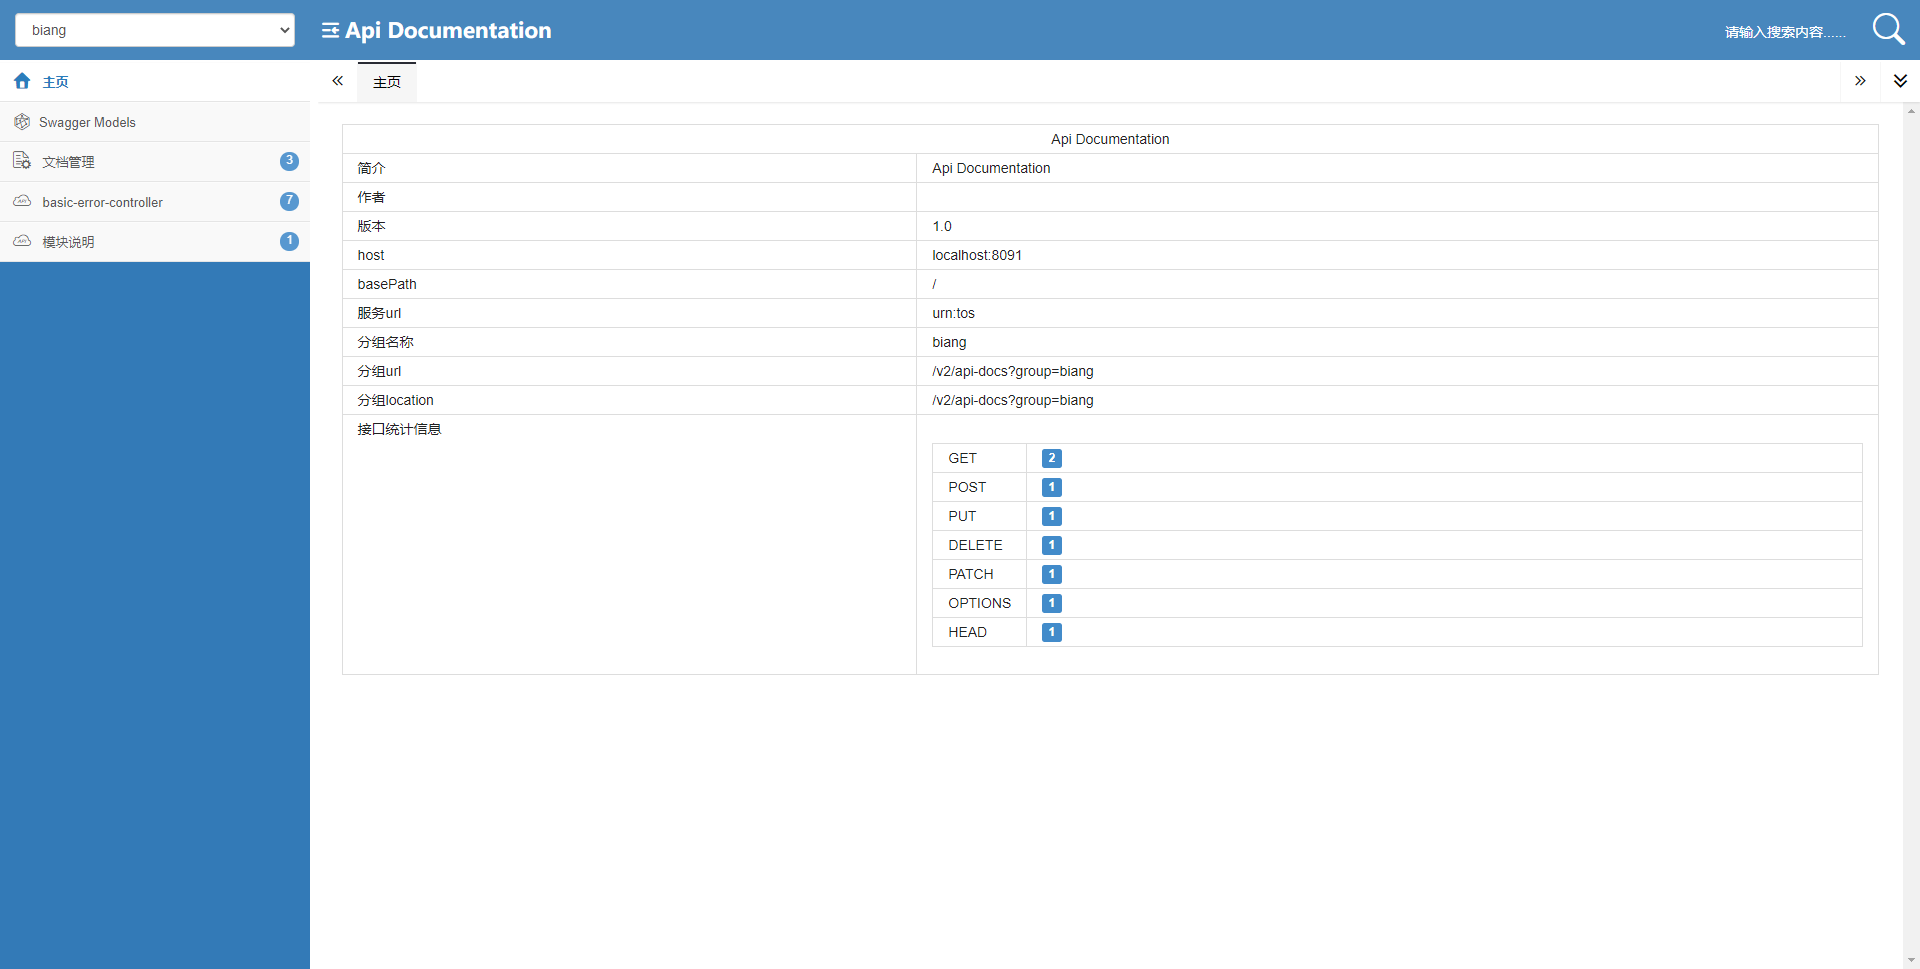Expand the 文档管理 menu
The height and width of the screenshot is (969, 1920).
pos(155,161)
